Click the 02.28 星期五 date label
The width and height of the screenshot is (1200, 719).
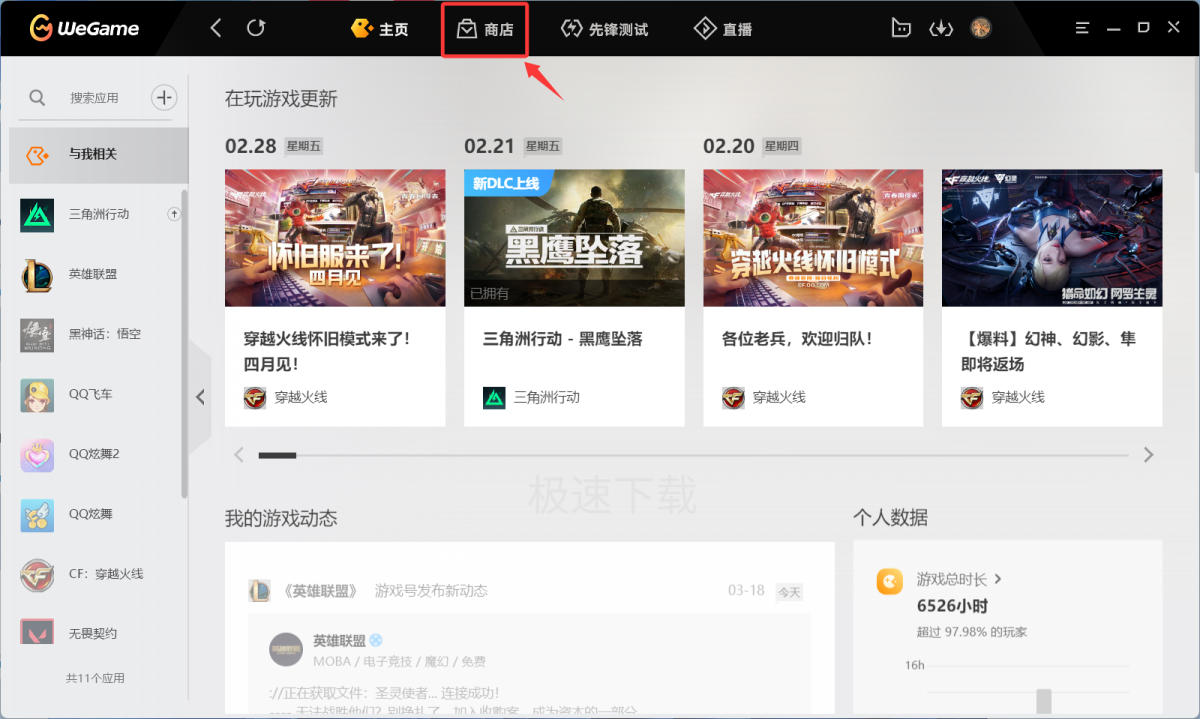pyautogui.click(x=274, y=146)
